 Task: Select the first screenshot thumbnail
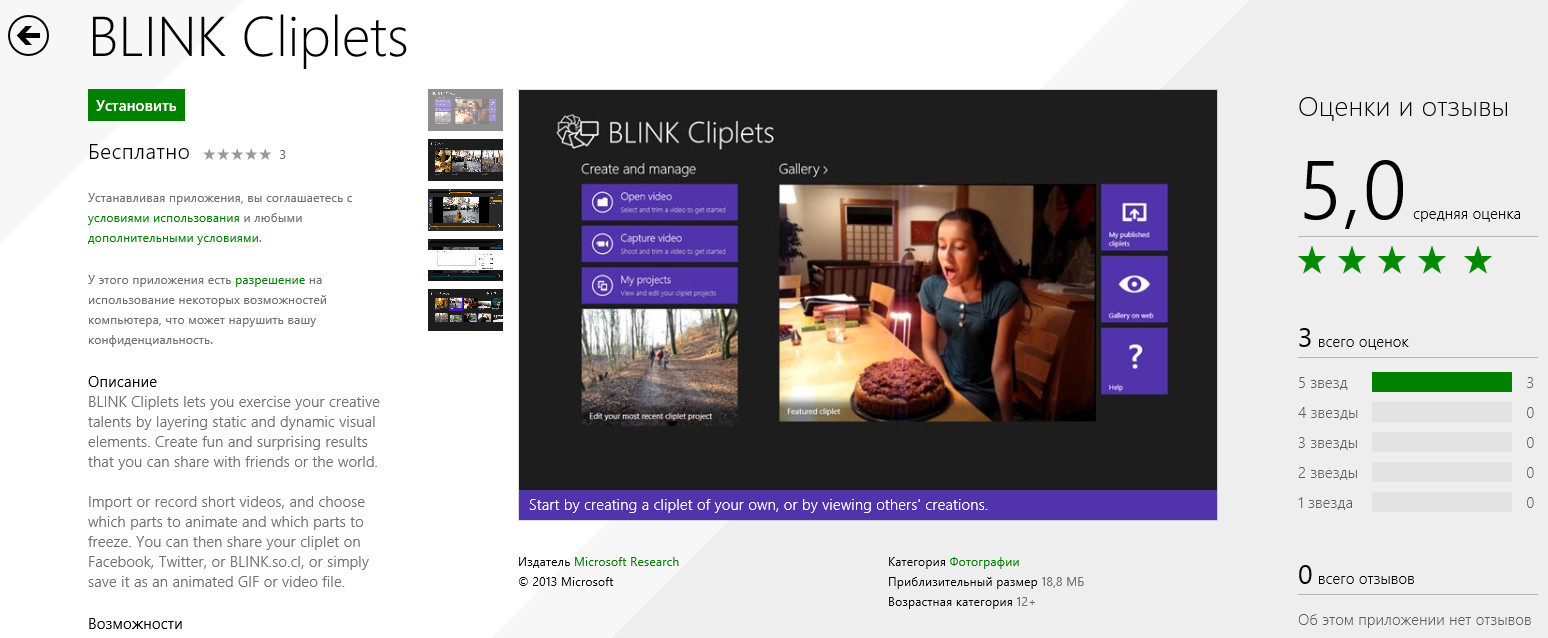[x=465, y=110]
